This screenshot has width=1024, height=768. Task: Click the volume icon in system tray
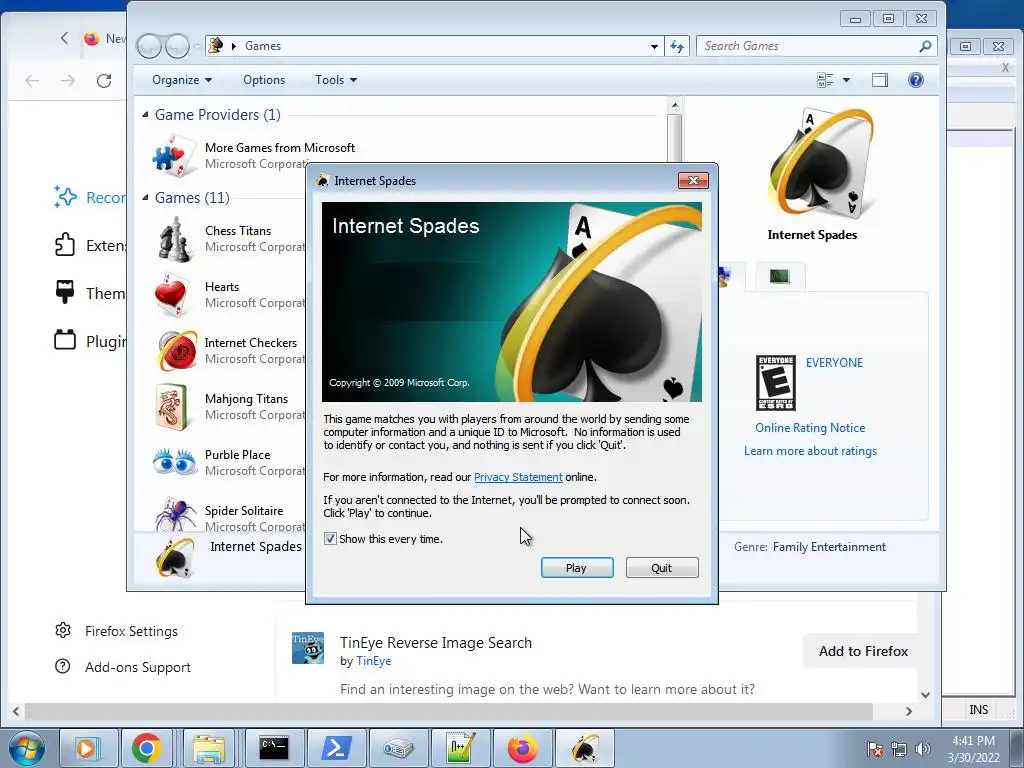(922, 749)
